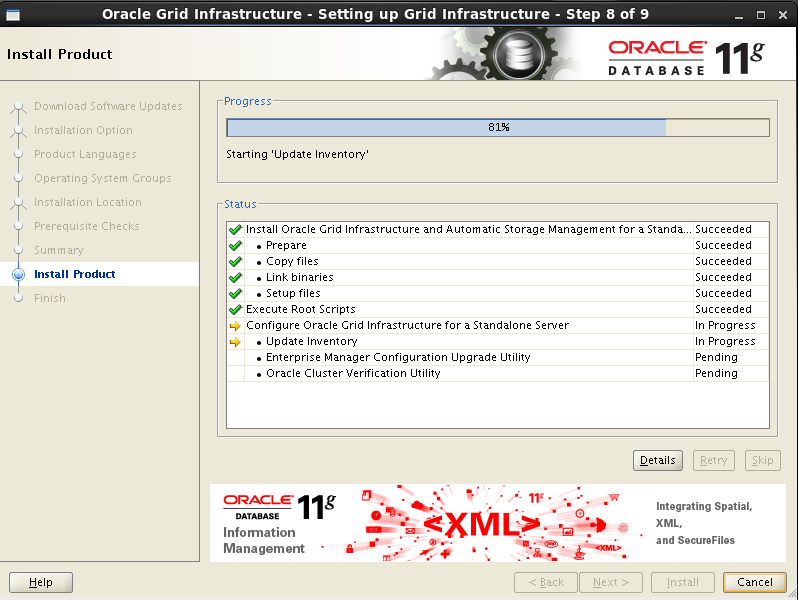The height and width of the screenshot is (600, 798).
Task: Click 'Execute Root Scripts' row text
Action: pos(301,309)
